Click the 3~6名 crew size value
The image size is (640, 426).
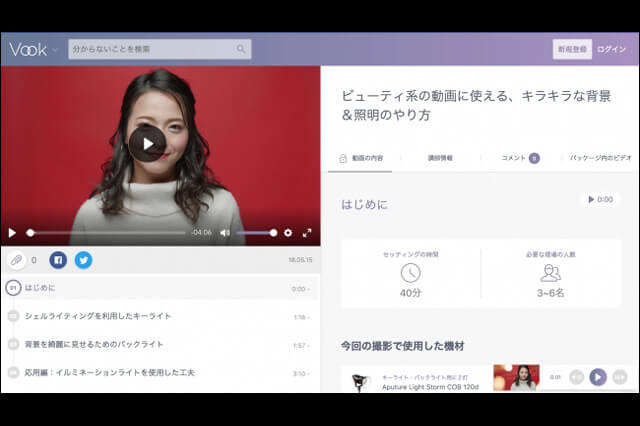(x=551, y=293)
